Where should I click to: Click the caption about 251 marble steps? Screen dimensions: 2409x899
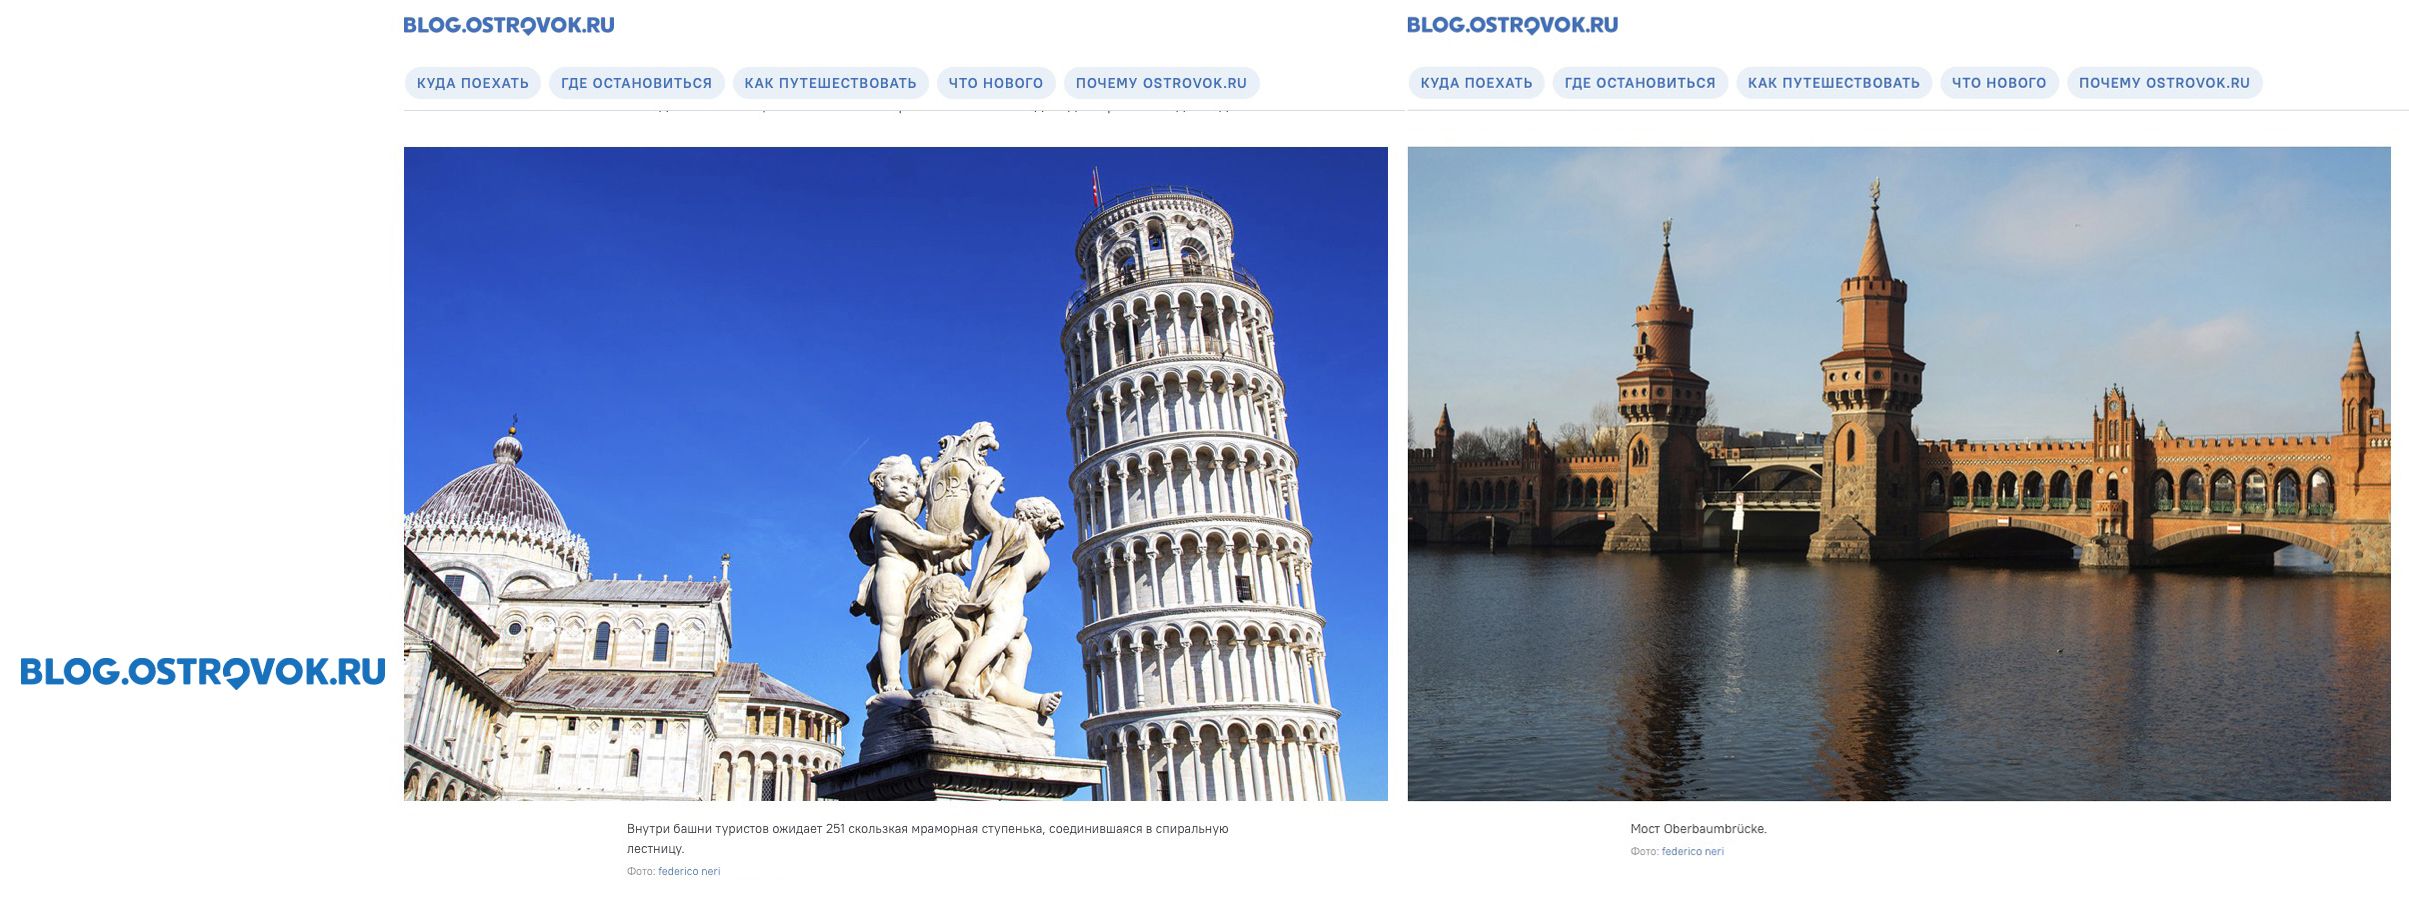pyautogui.click(x=927, y=838)
